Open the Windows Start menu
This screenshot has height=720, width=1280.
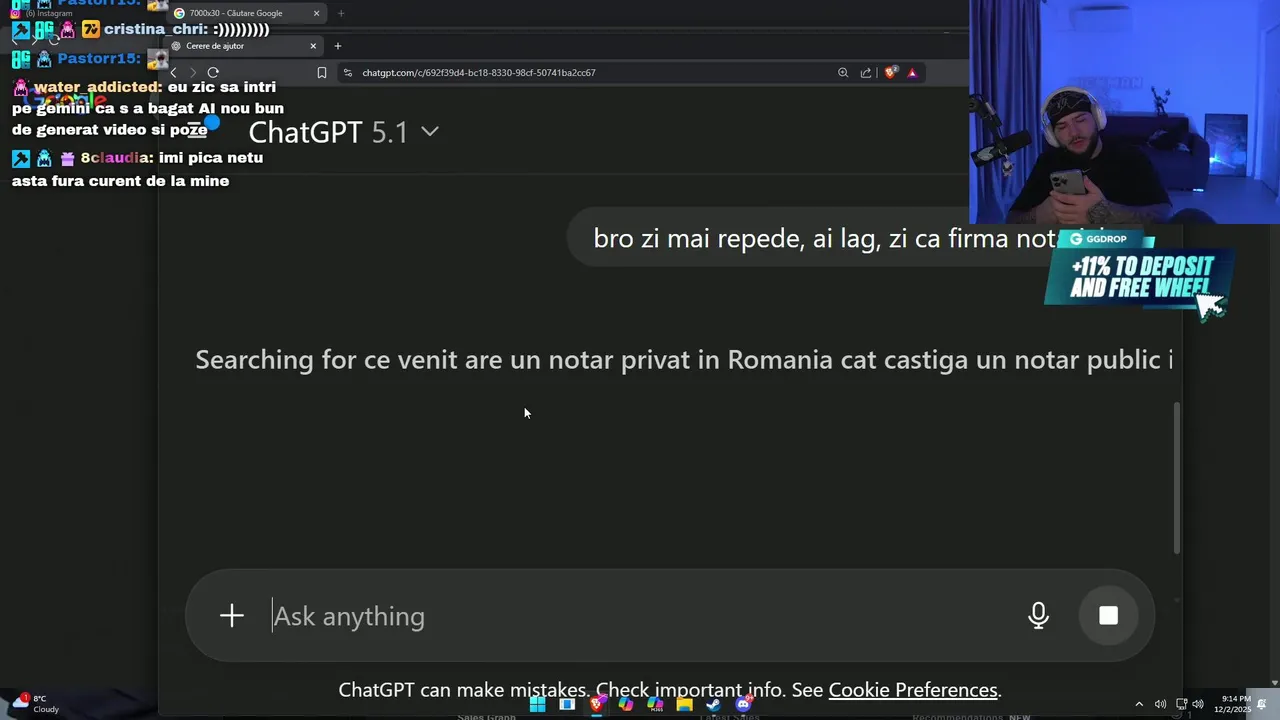538,704
